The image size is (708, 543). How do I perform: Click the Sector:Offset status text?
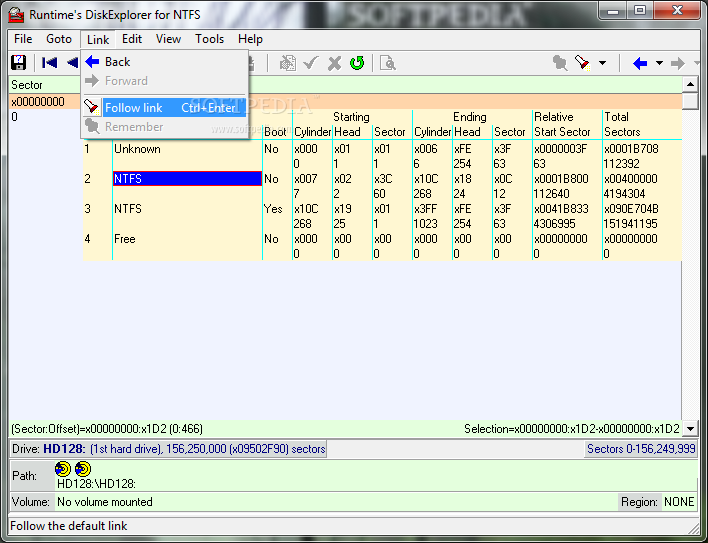click(107, 429)
